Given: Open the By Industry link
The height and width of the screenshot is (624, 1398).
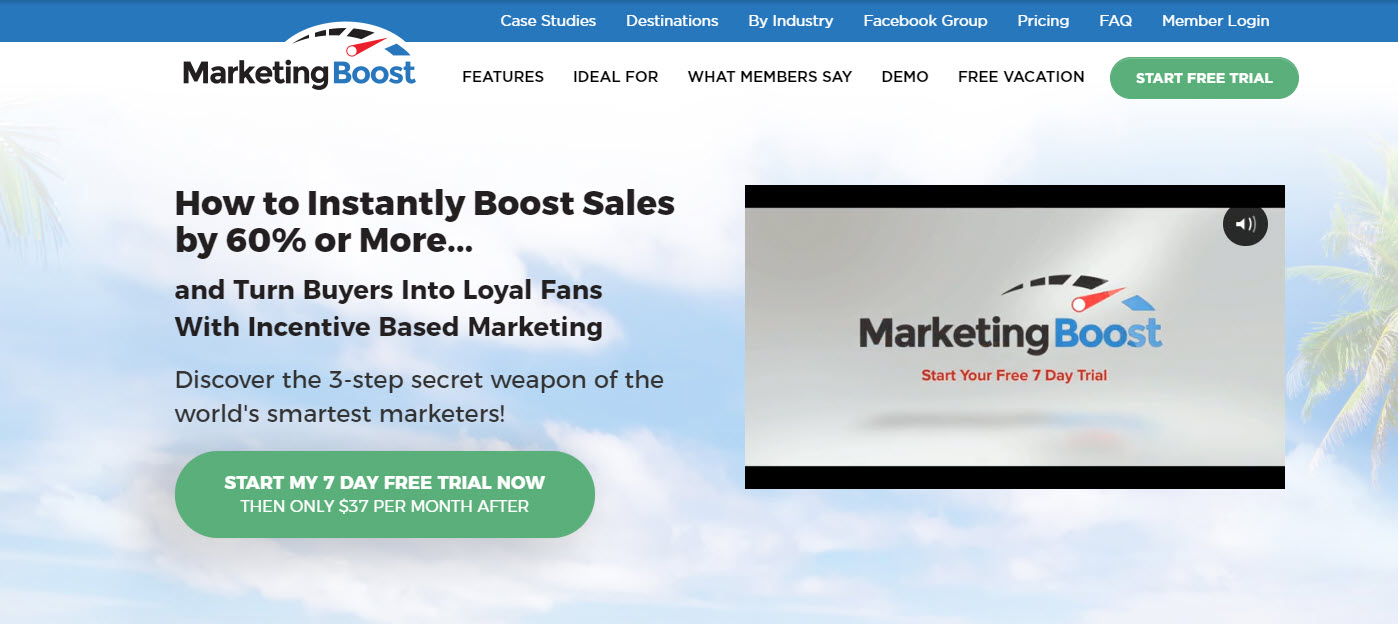Looking at the screenshot, I should [790, 20].
